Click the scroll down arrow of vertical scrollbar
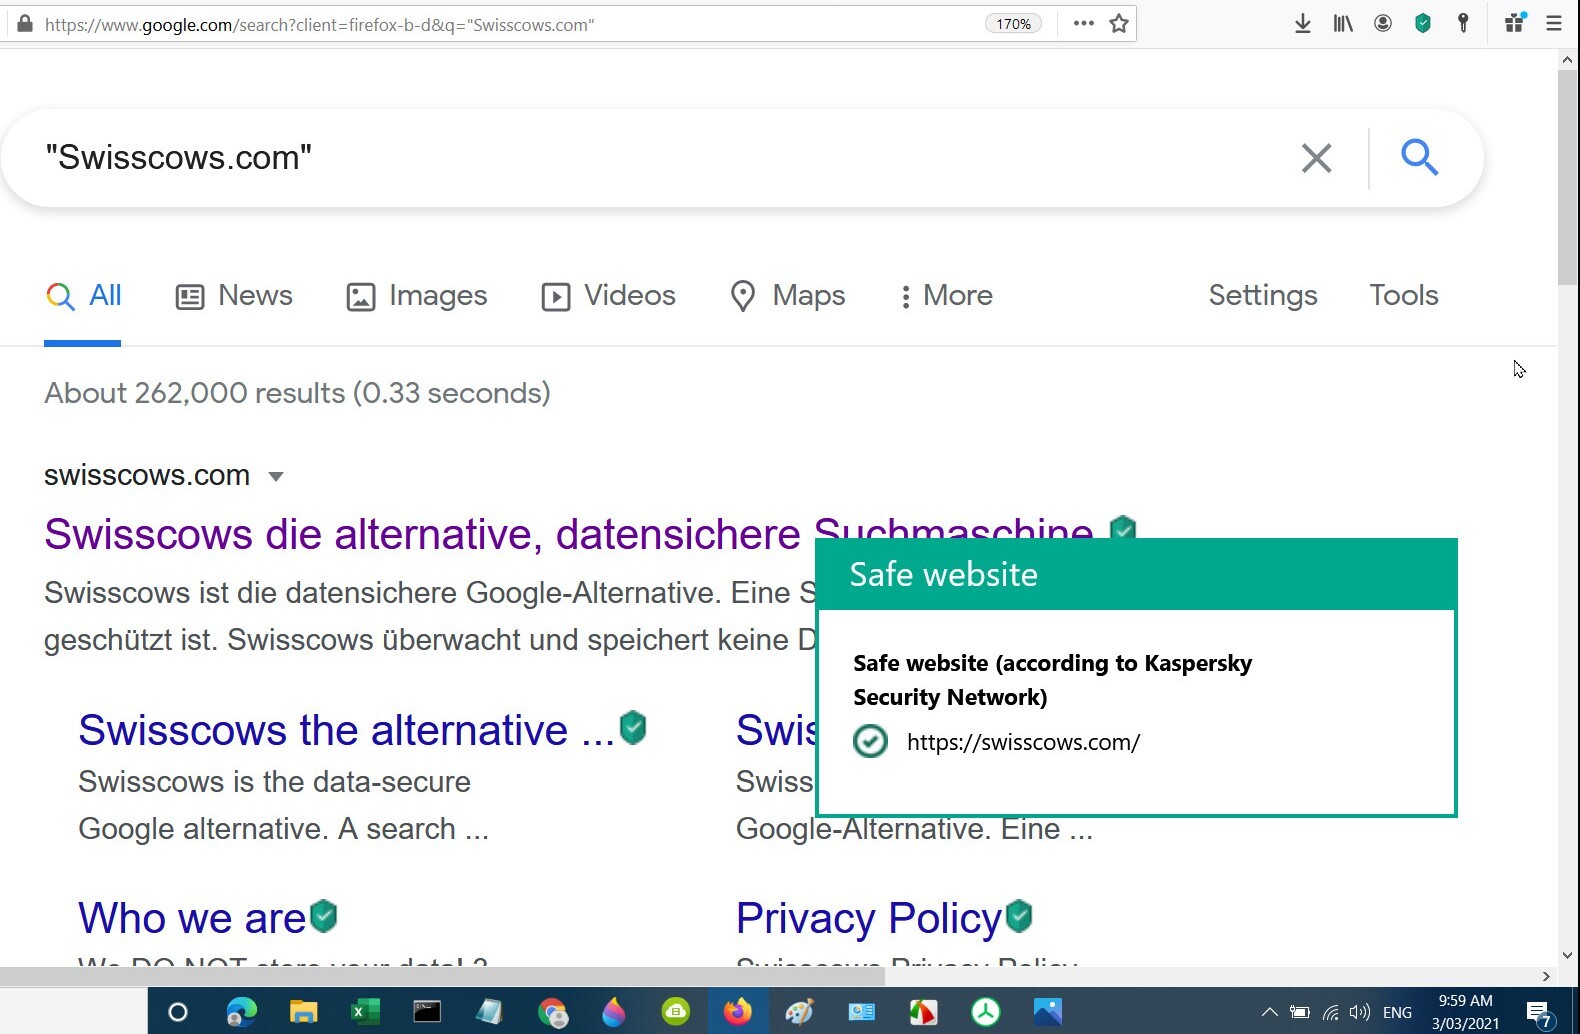 [x=1567, y=955]
